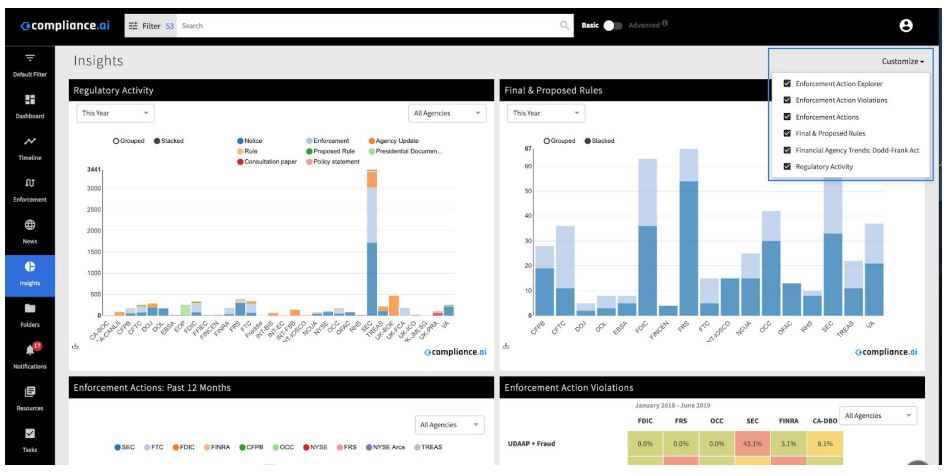Toggle TREAS series in Enforcement Actions legend
949x476 pixels.
[428, 448]
